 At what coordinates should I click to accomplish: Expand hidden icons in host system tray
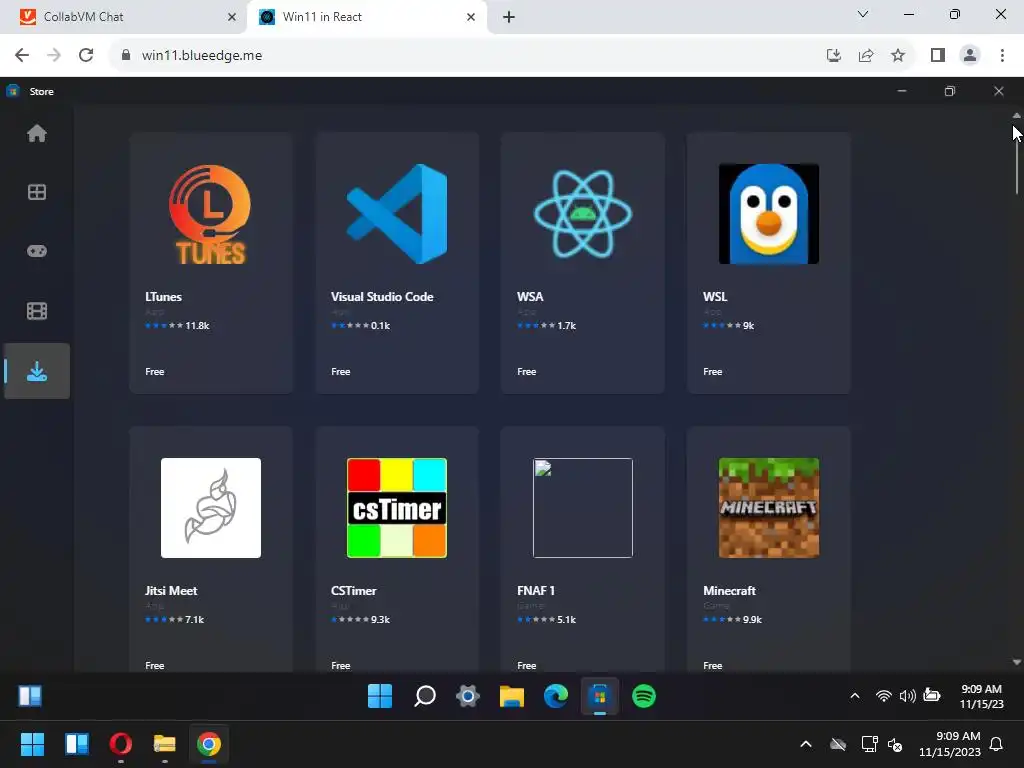click(806, 744)
